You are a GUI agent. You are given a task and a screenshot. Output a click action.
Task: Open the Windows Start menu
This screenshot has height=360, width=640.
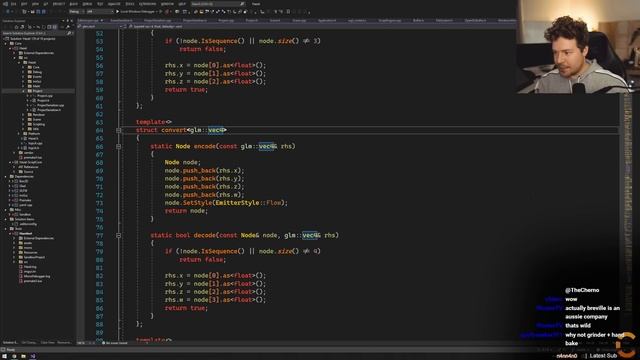pyautogui.click(x=5, y=356)
